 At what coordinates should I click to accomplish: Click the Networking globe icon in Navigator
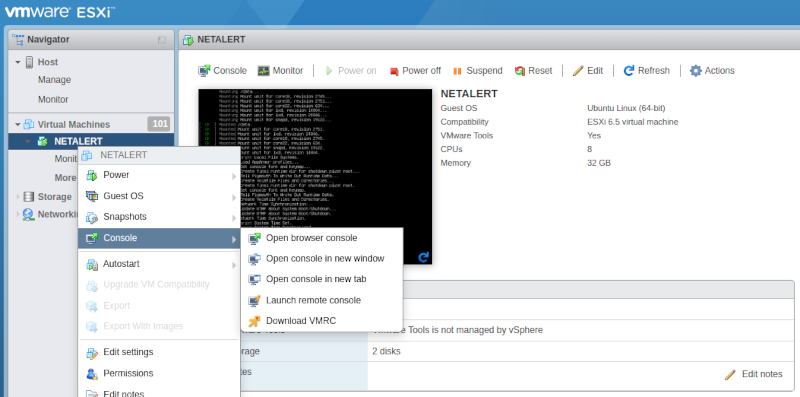[29, 214]
